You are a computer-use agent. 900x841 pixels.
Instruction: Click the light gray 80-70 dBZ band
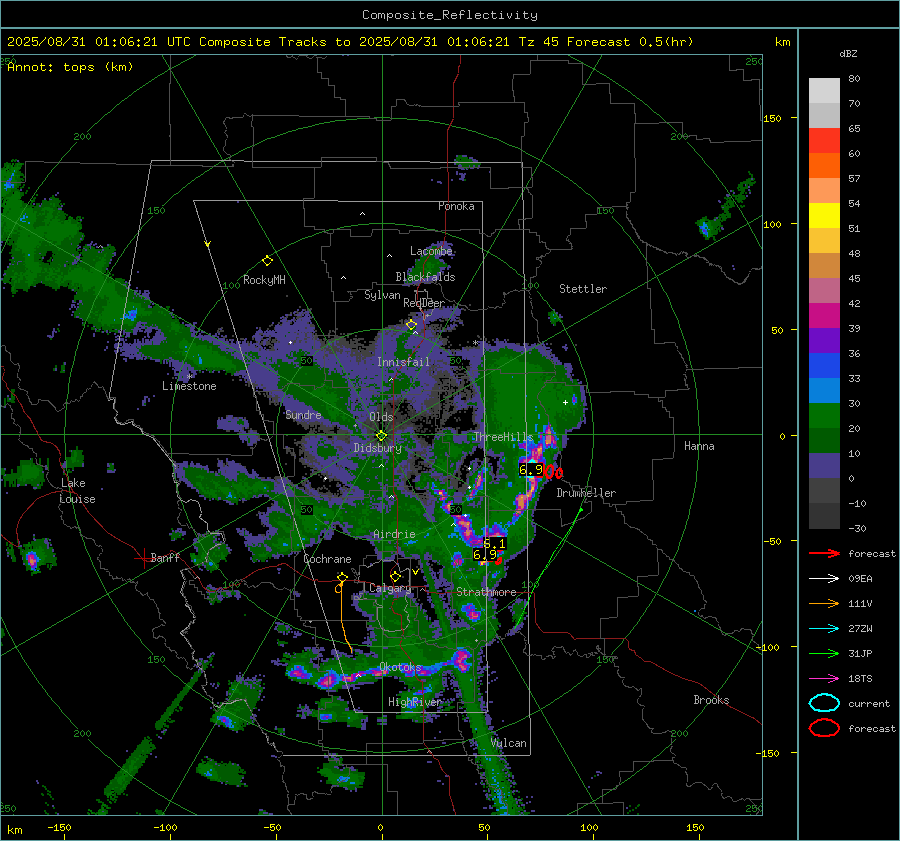coord(824,91)
